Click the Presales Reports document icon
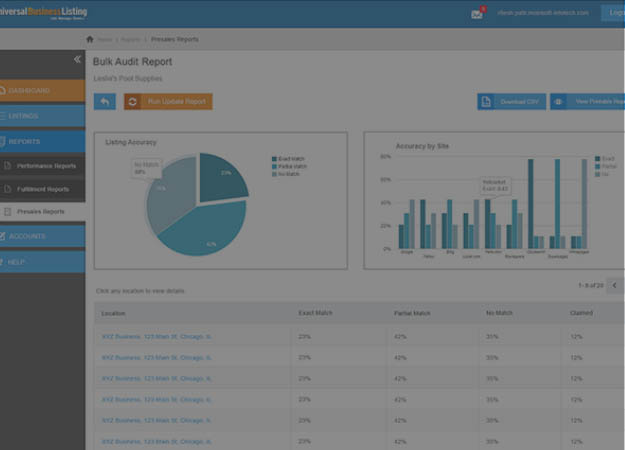Viewport: 625px width, 450px height. point(8,212)
